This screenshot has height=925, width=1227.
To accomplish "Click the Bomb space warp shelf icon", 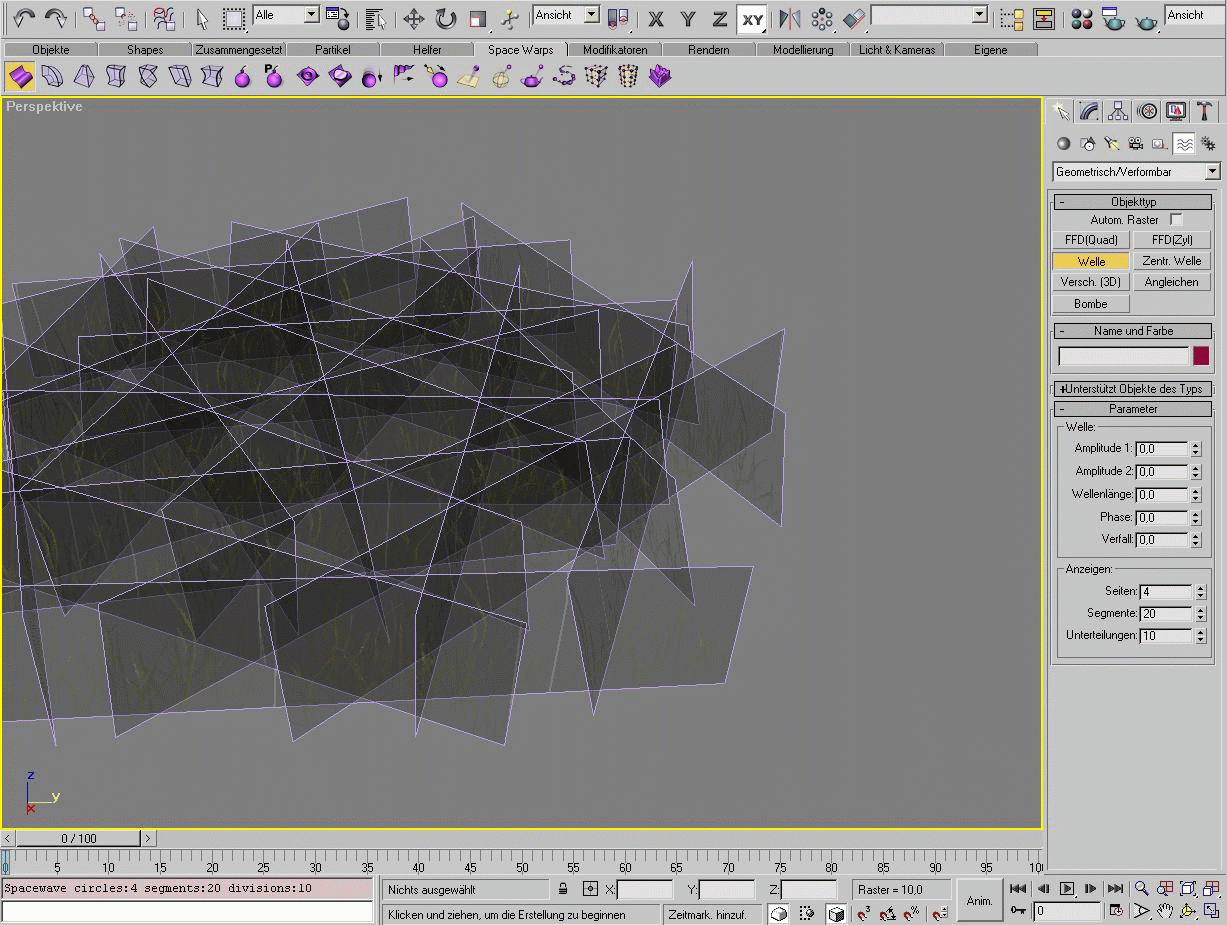I will (243, 77).
